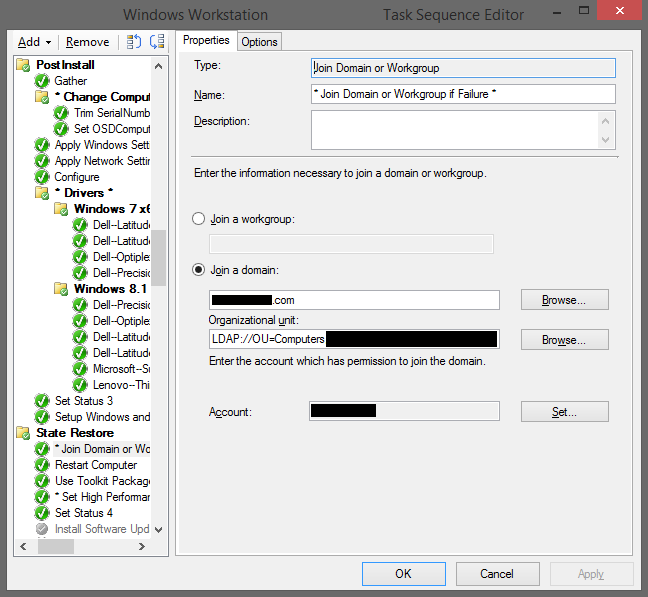Click the move step down toolbar icon
648x597 pixels.
(157, 42)
